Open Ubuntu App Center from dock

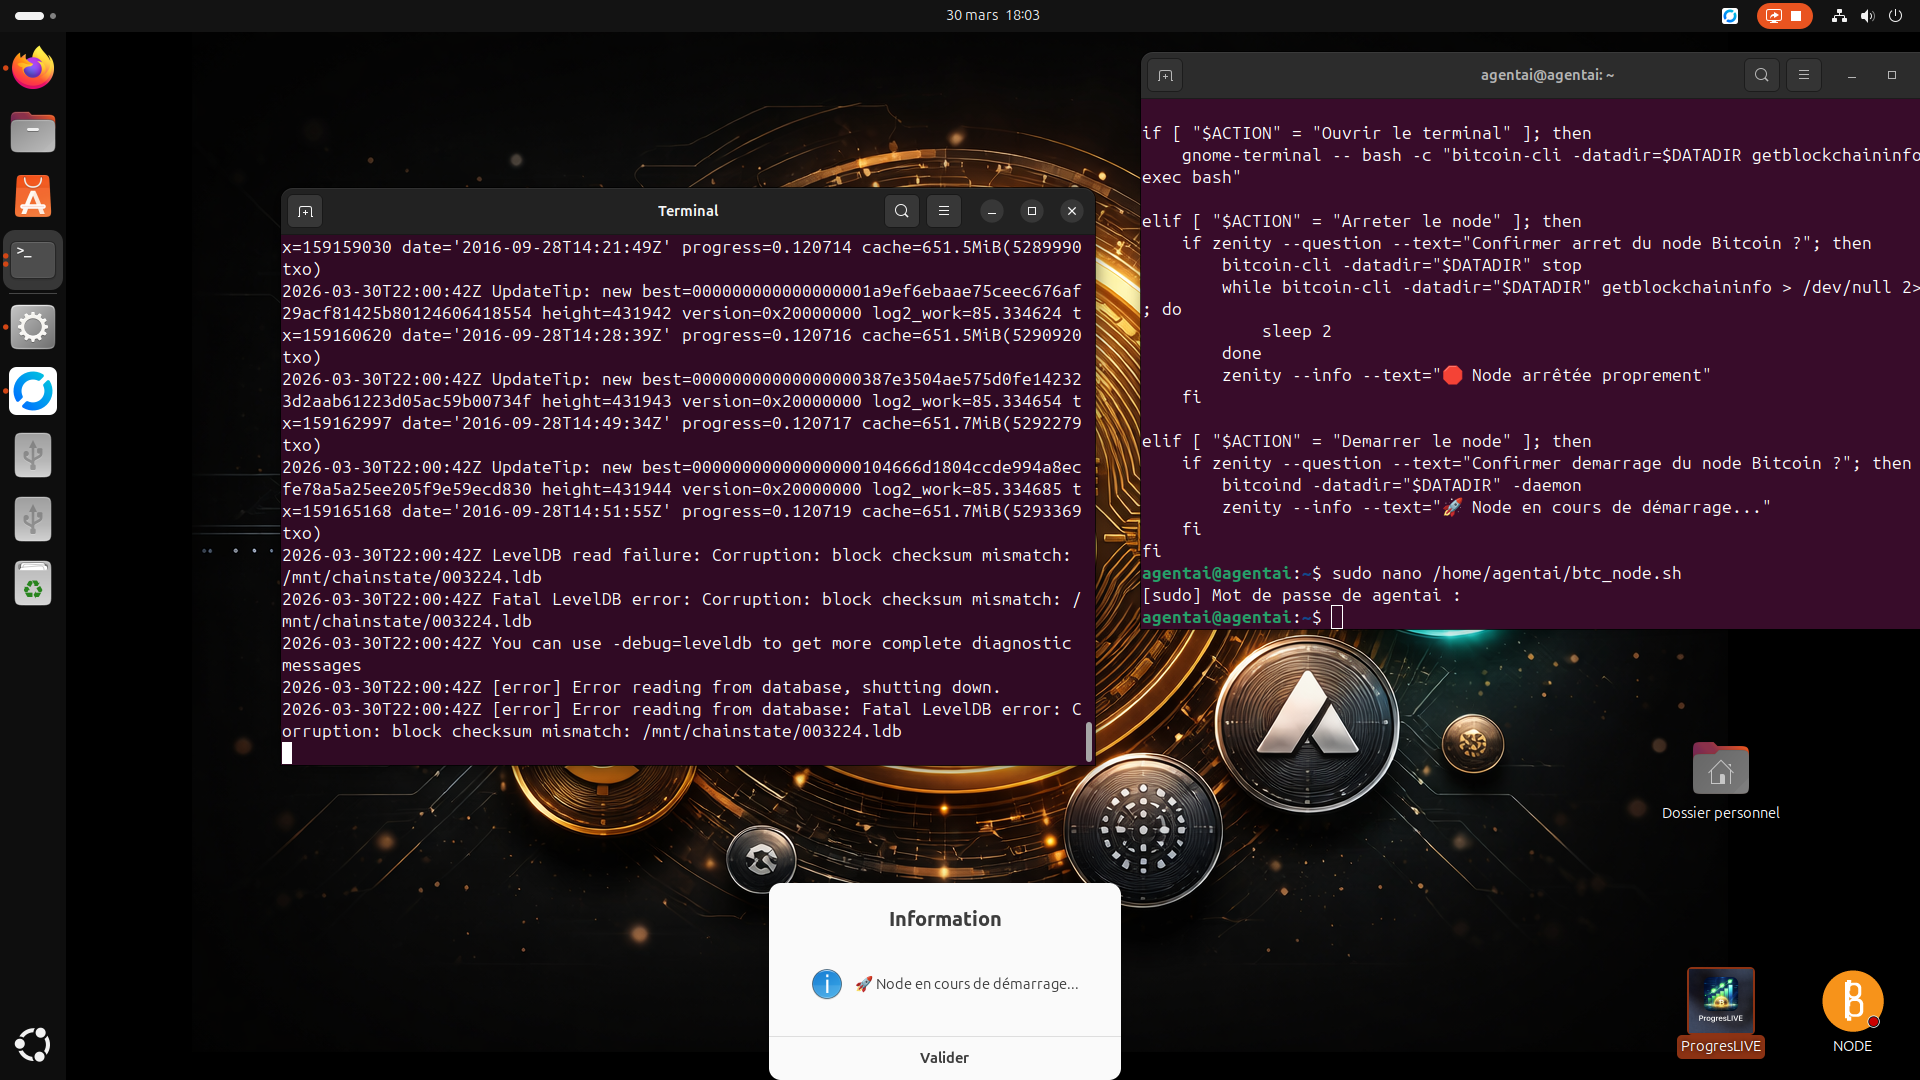[33, 197]
